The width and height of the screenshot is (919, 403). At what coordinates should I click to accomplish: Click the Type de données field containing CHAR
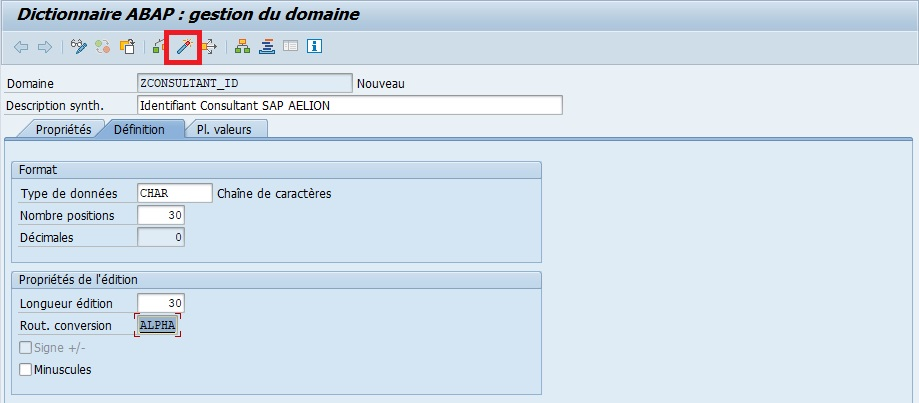point(174,193)
